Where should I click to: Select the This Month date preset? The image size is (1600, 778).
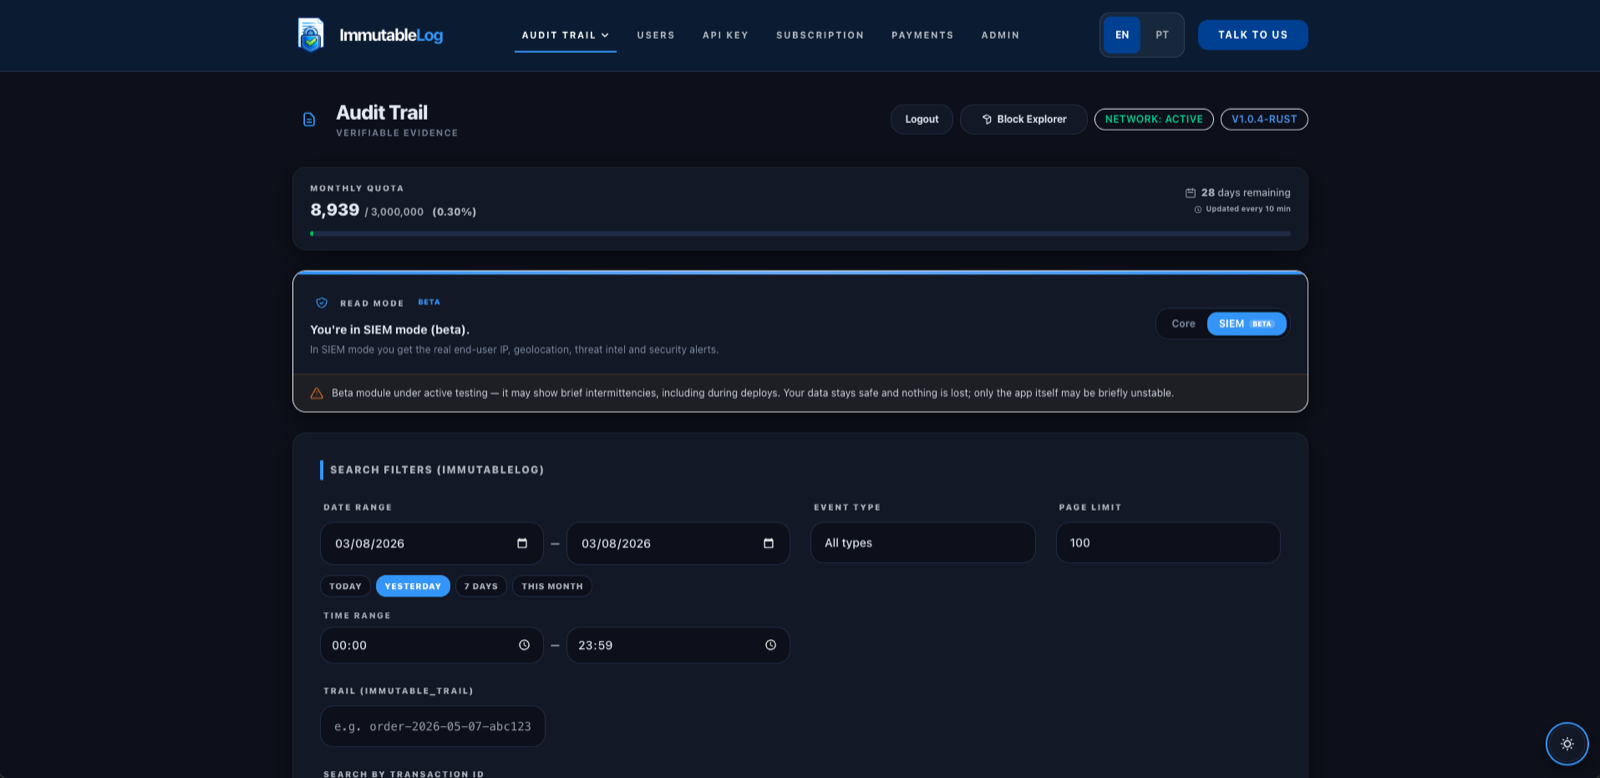point(552,586)
